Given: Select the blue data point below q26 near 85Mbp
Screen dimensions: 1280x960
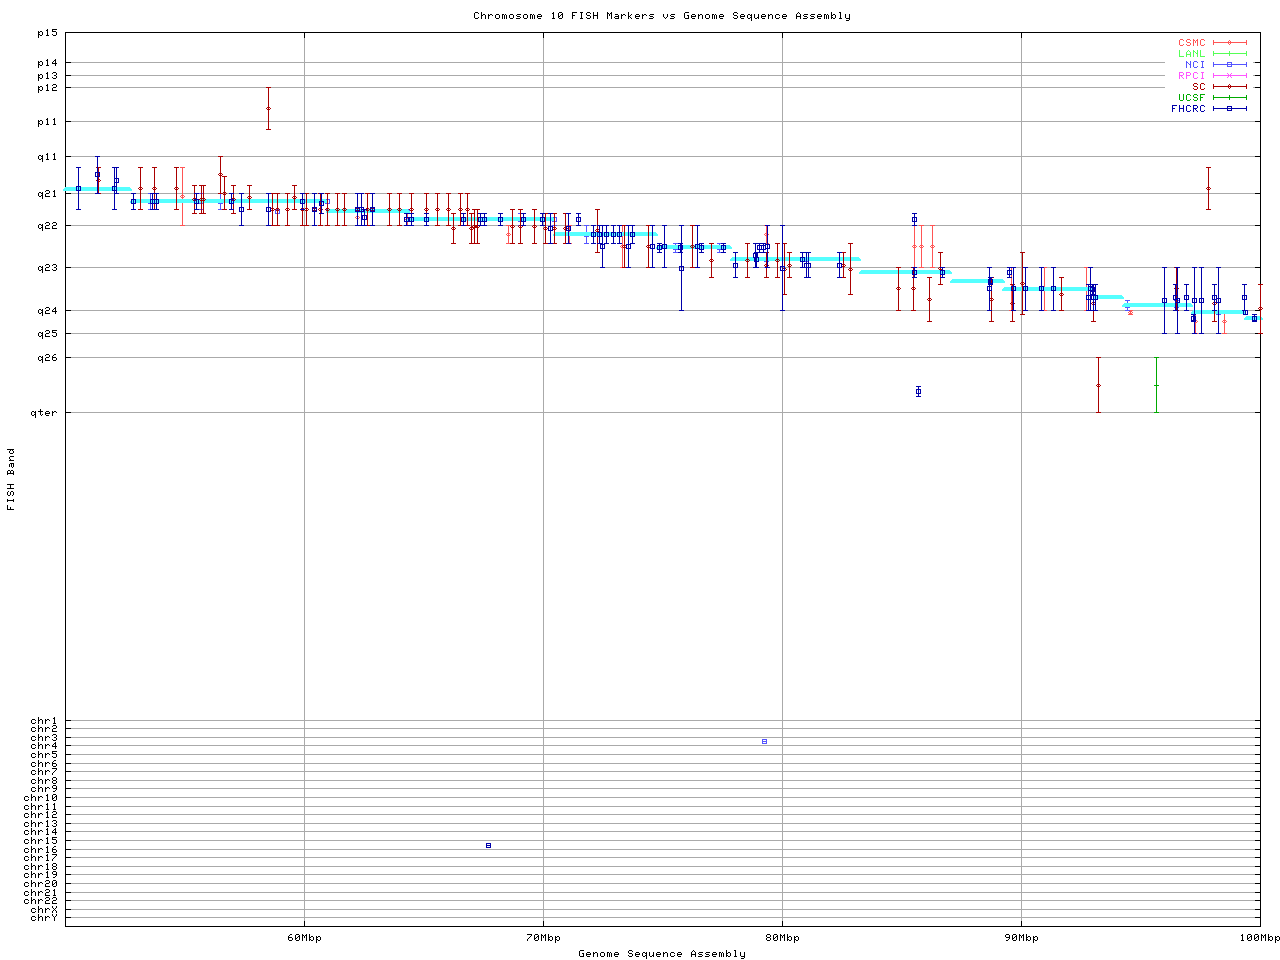Looking at the screenshot, I should click(918, 391).
